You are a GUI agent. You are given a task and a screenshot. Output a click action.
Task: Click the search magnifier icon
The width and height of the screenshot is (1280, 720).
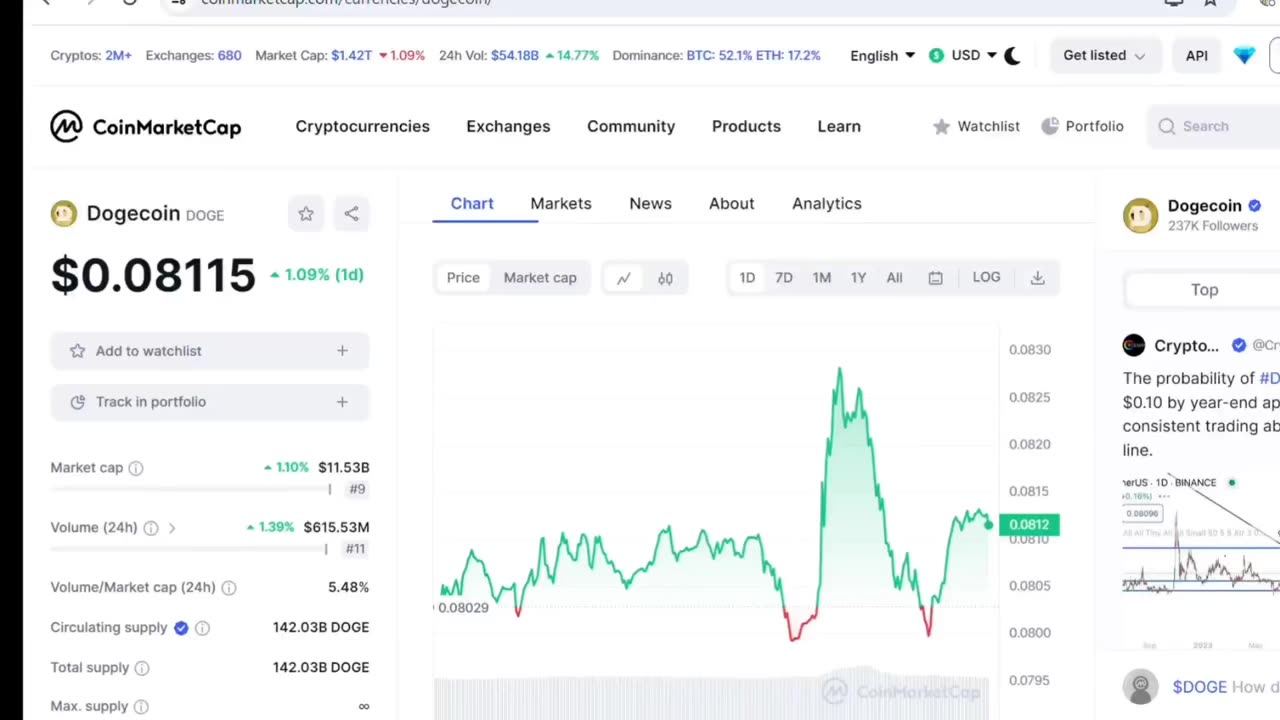1167,127
